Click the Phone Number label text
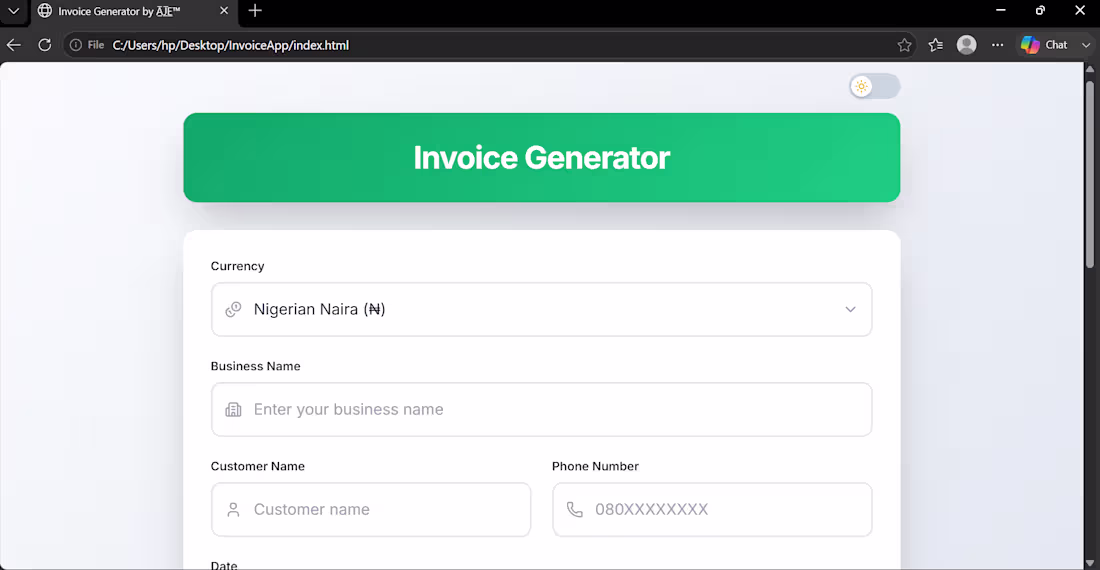This screenshot has width=1100, height=570. click(595, 466)
